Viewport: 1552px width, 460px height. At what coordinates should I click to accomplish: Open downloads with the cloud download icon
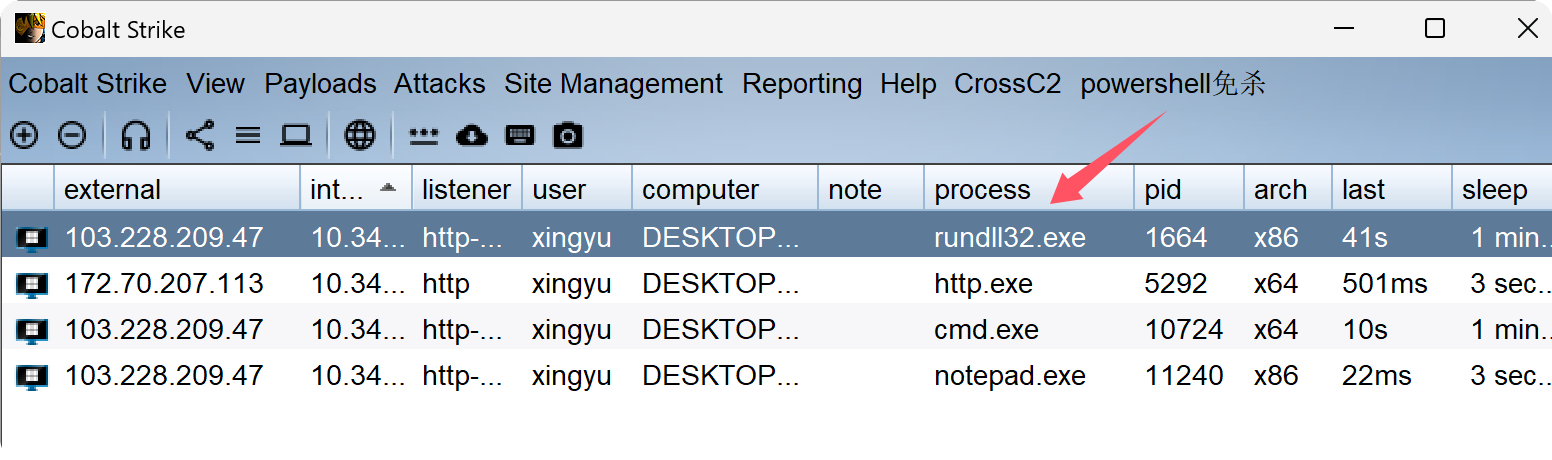(x=472, y=135)
